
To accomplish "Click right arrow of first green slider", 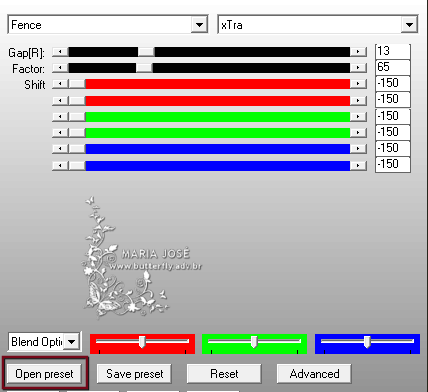I will click(x=358, y=116).
